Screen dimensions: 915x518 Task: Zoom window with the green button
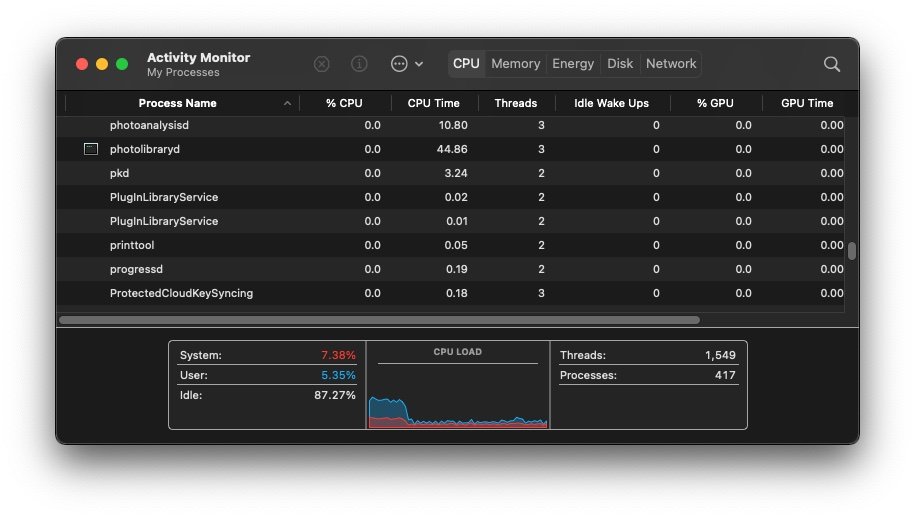click(122, 64)
